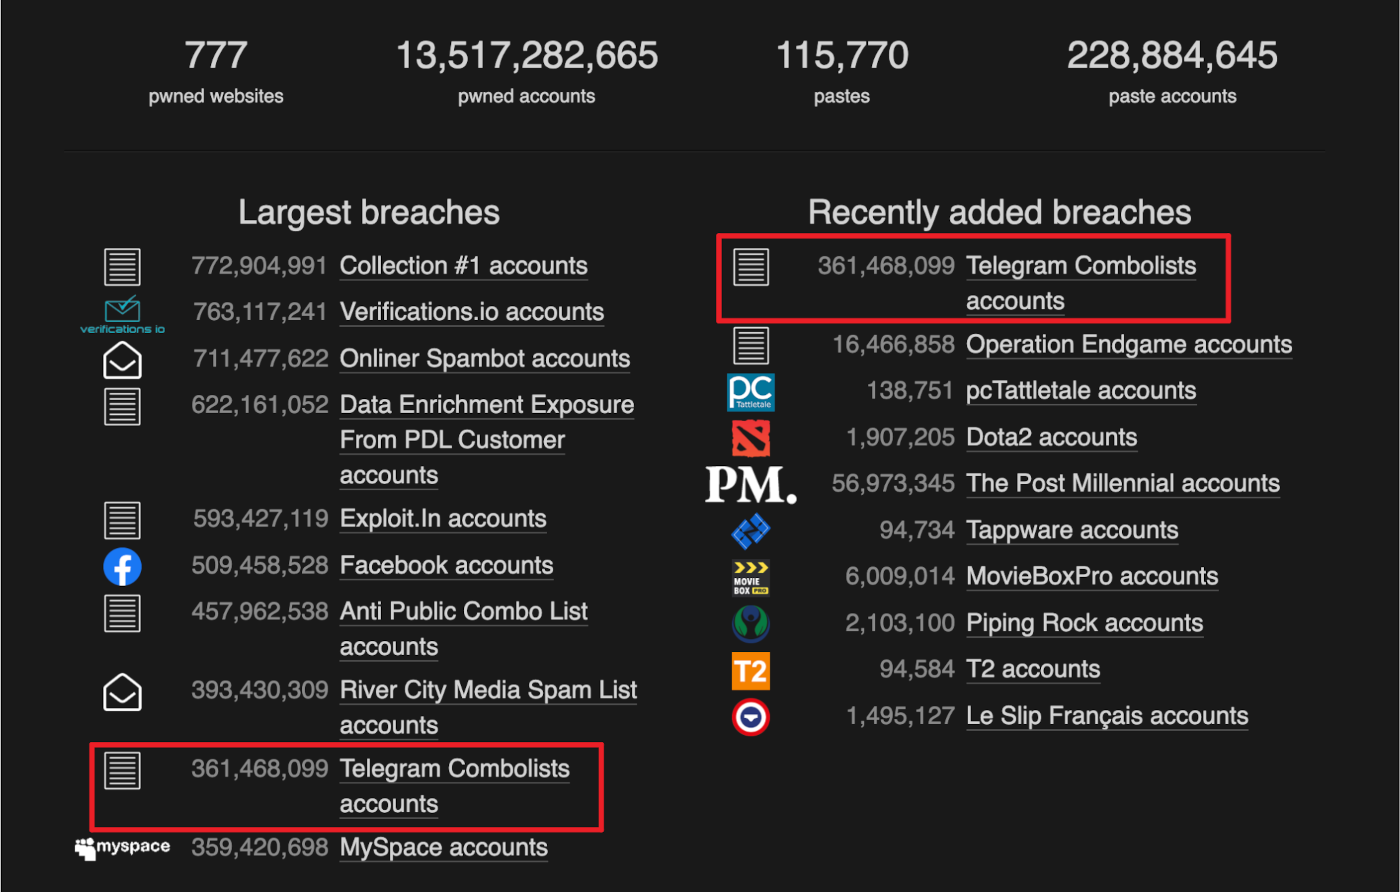The height and width of the screenshot is (892, 1400).
Task: Open Telegram Combolists under Recently added breaches
Action: pos(1080,266)
